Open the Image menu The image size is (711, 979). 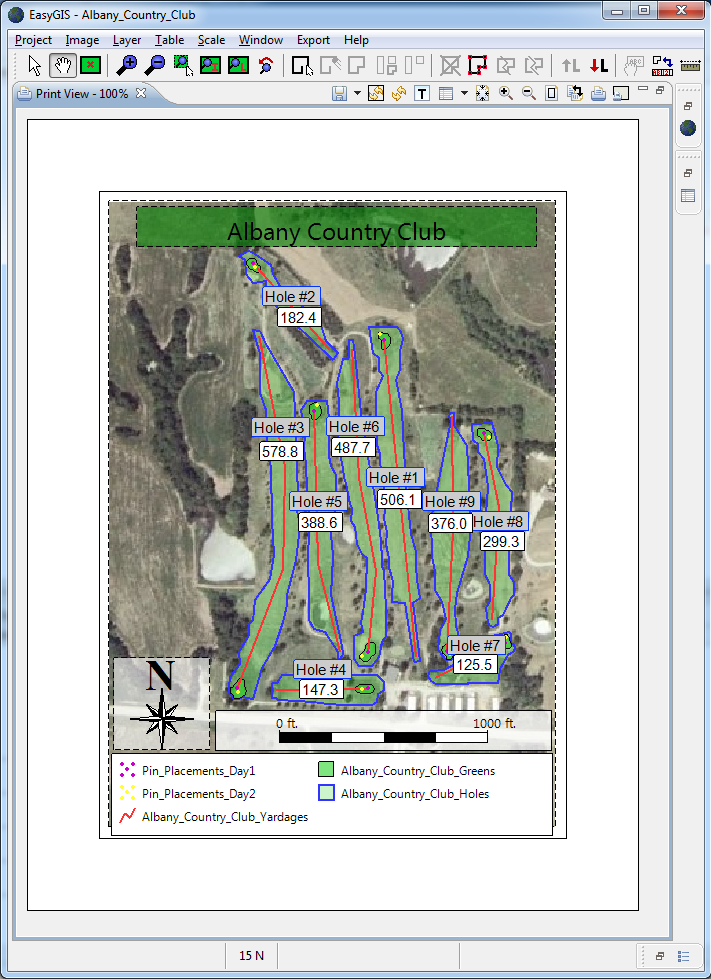pyautogui.click(x=82, y=40)
